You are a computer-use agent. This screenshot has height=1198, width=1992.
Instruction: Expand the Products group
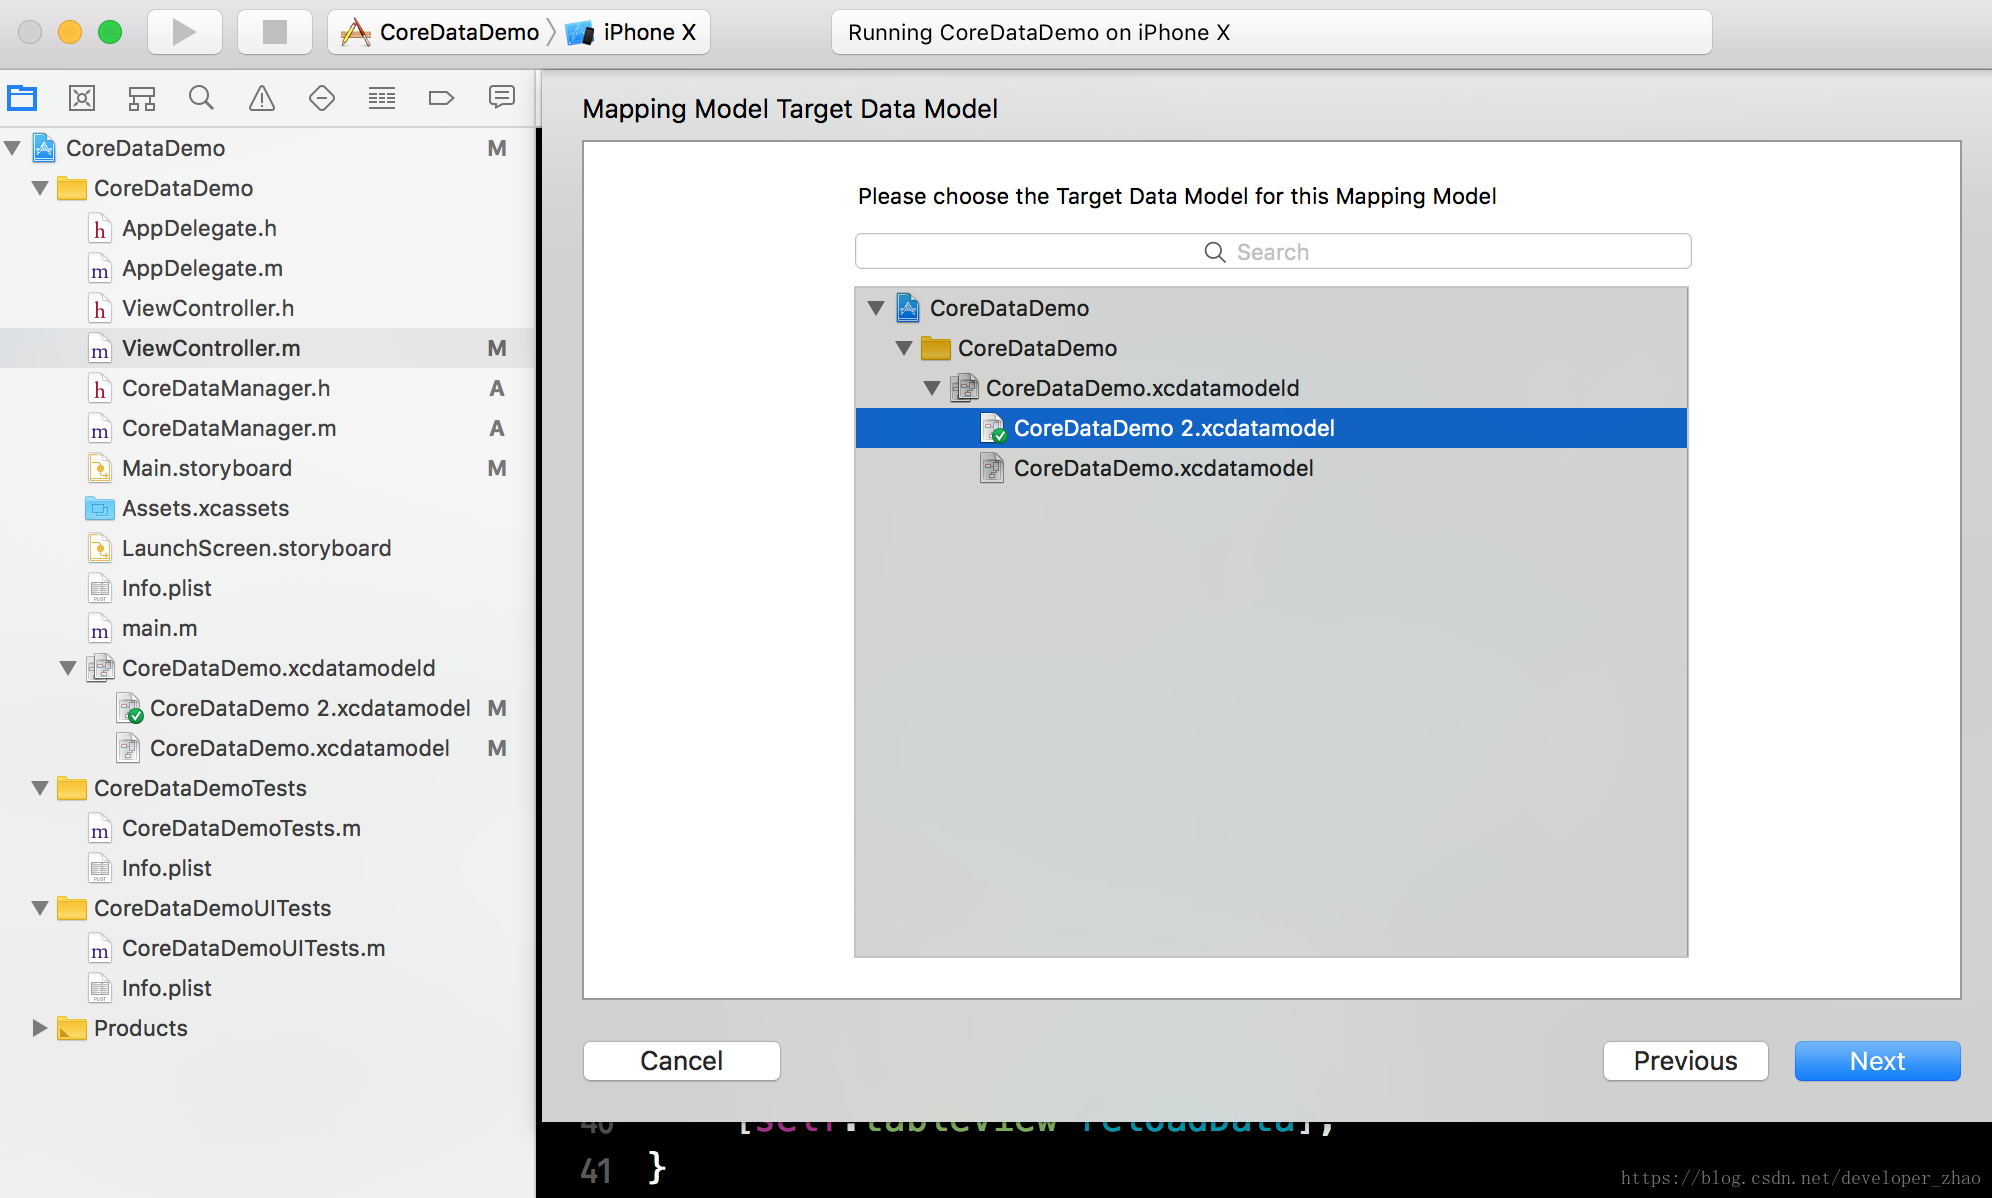(41, 1028)
